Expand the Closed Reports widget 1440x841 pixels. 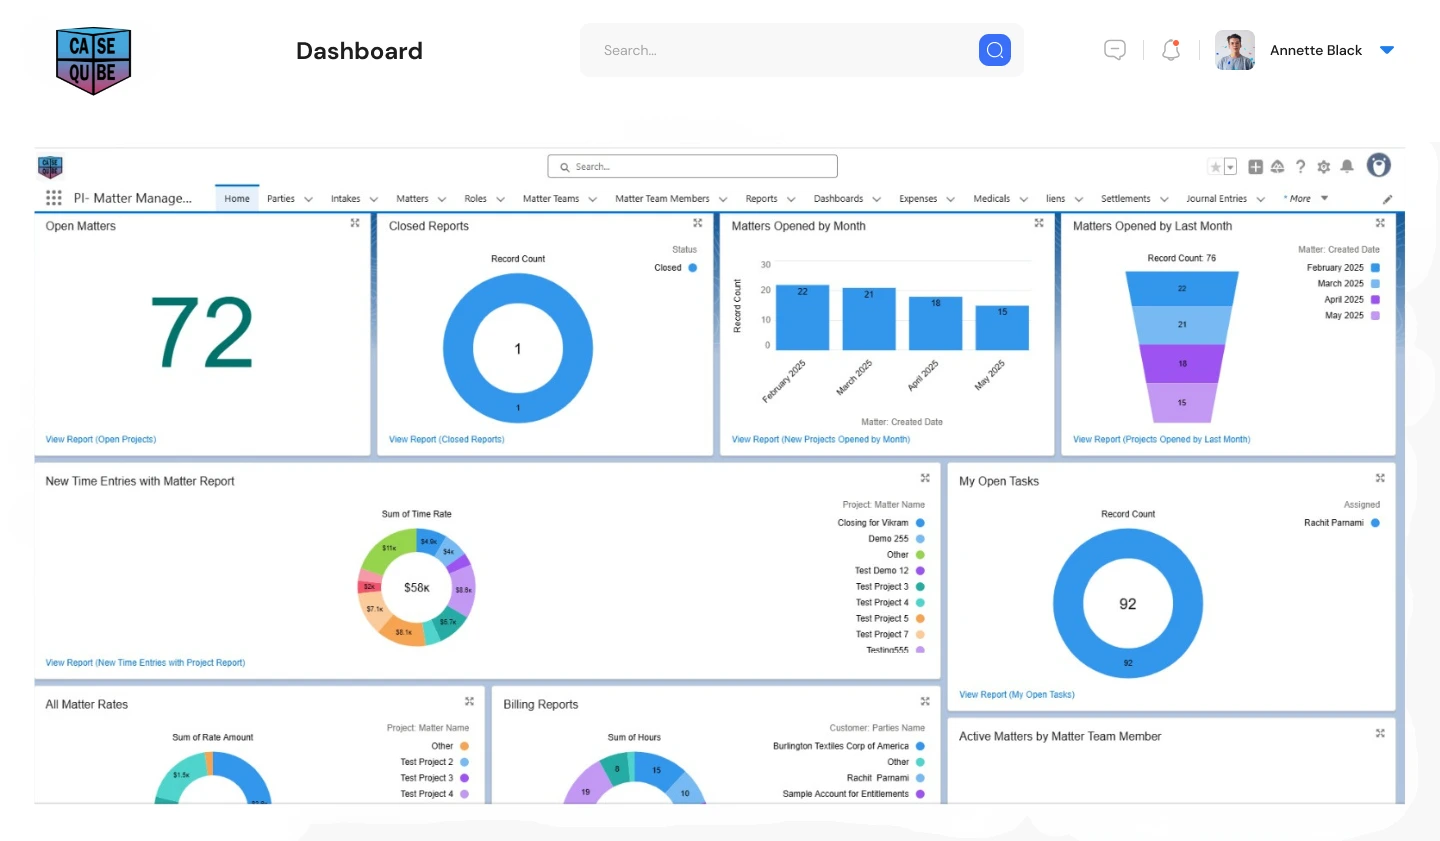pos(698,223)
